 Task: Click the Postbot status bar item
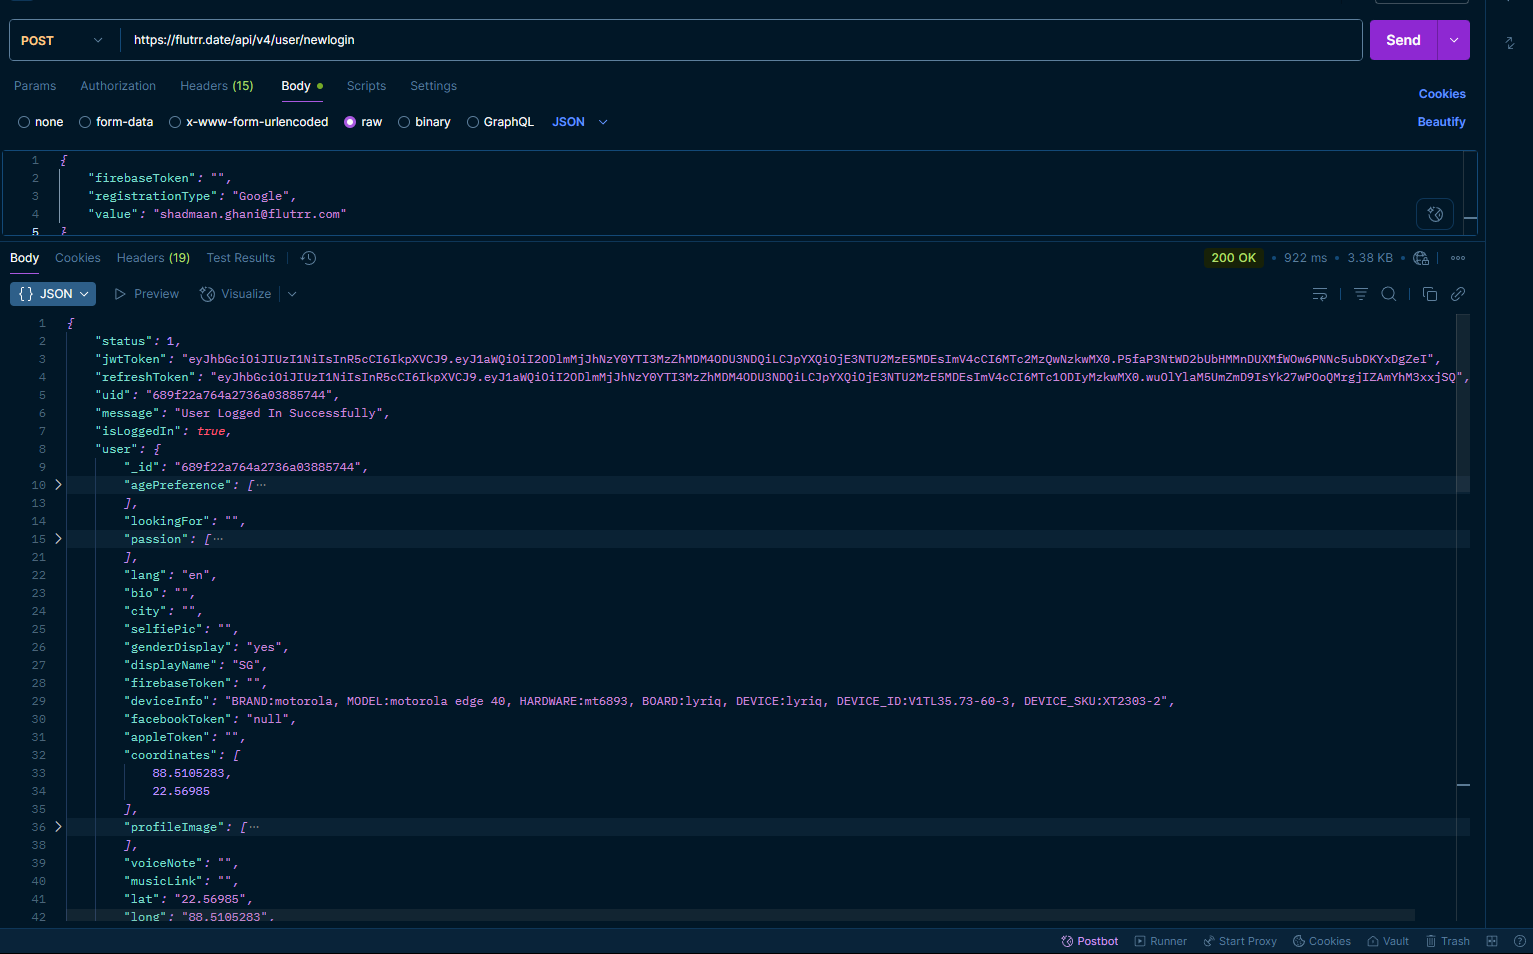coord(1090,941)
